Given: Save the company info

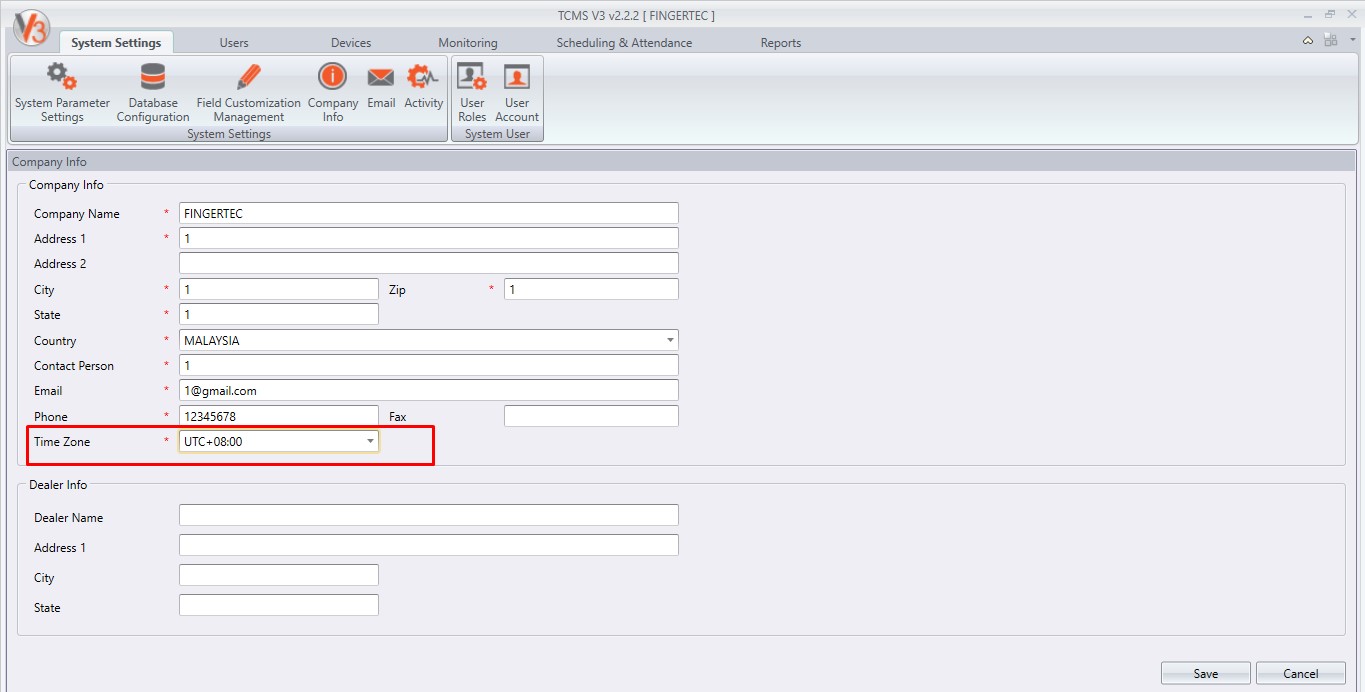Looking at the screenshot, I should (1206, 673).
